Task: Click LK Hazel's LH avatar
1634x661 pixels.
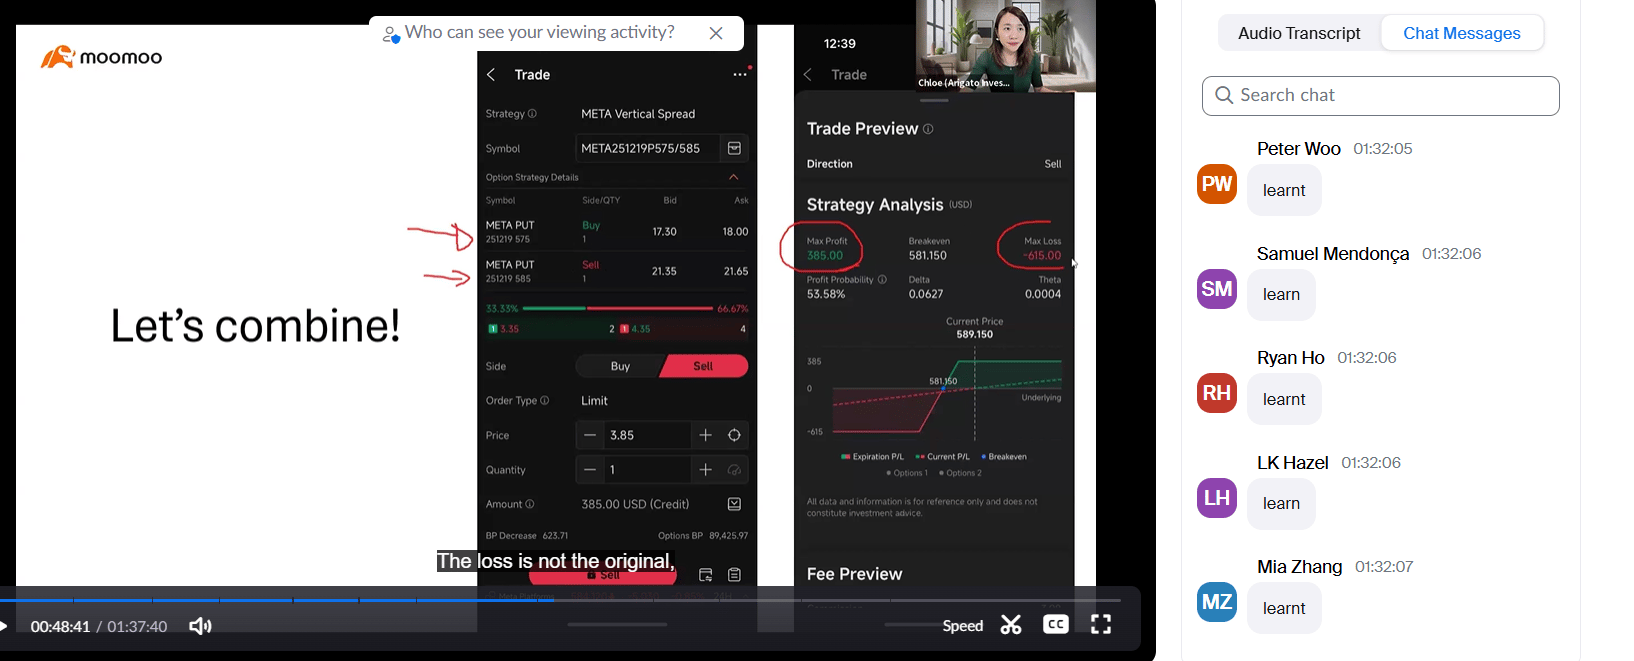Action: point(1217,498)
